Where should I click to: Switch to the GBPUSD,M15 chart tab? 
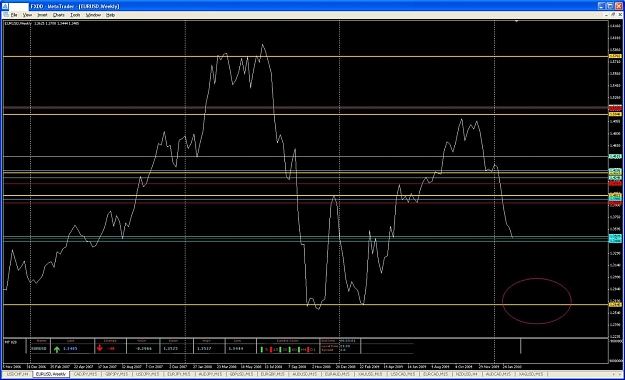242,374
